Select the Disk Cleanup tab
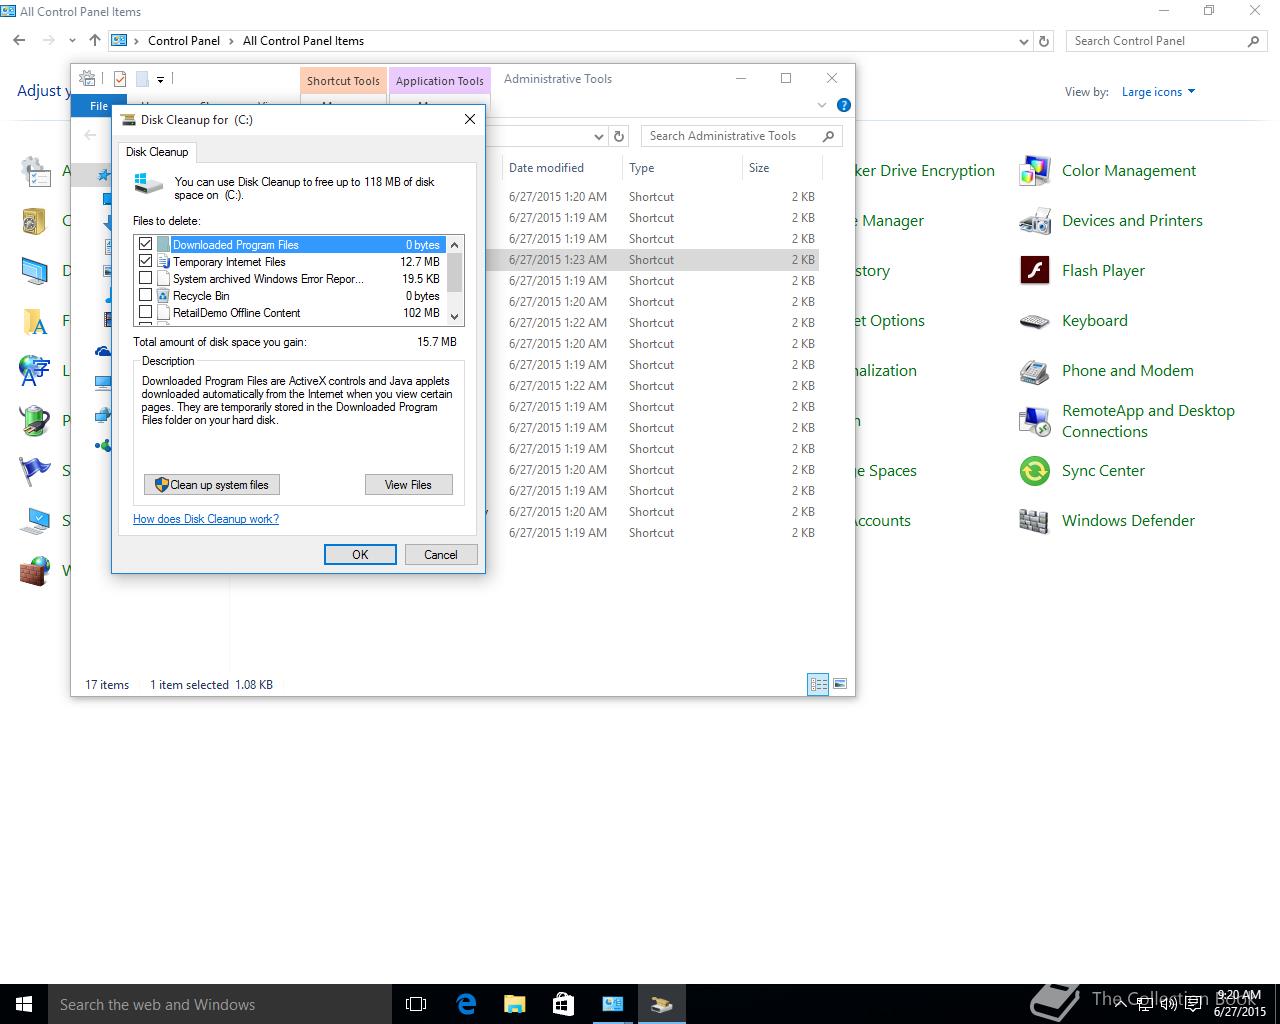This screenshot has width=1280, height=1024. [157, 152]
